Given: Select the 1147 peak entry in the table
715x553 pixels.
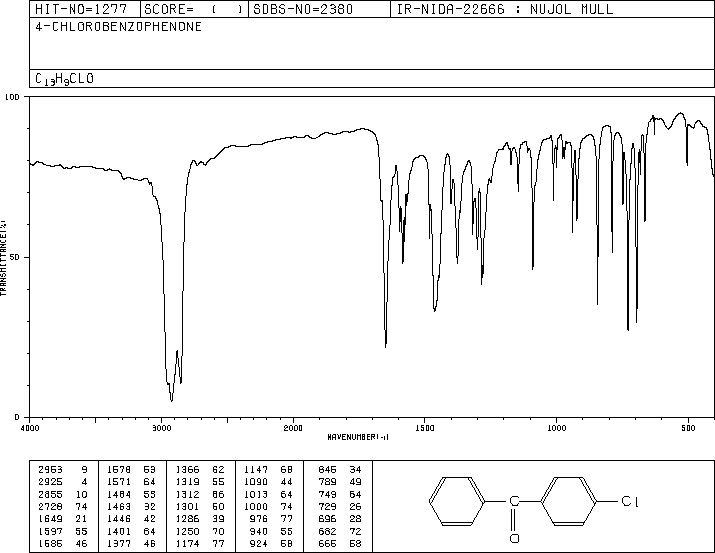Looking at the screenshot, I should 269,470.
